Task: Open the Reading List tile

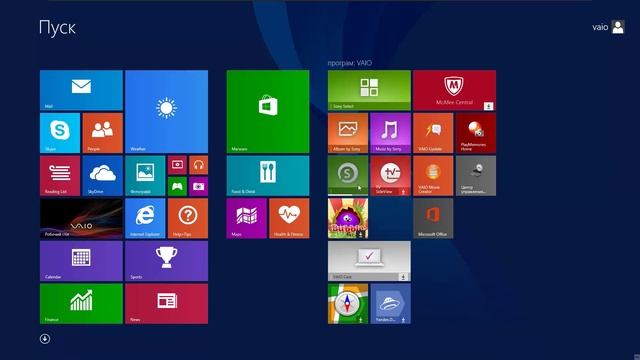Action: click(60, 176)
